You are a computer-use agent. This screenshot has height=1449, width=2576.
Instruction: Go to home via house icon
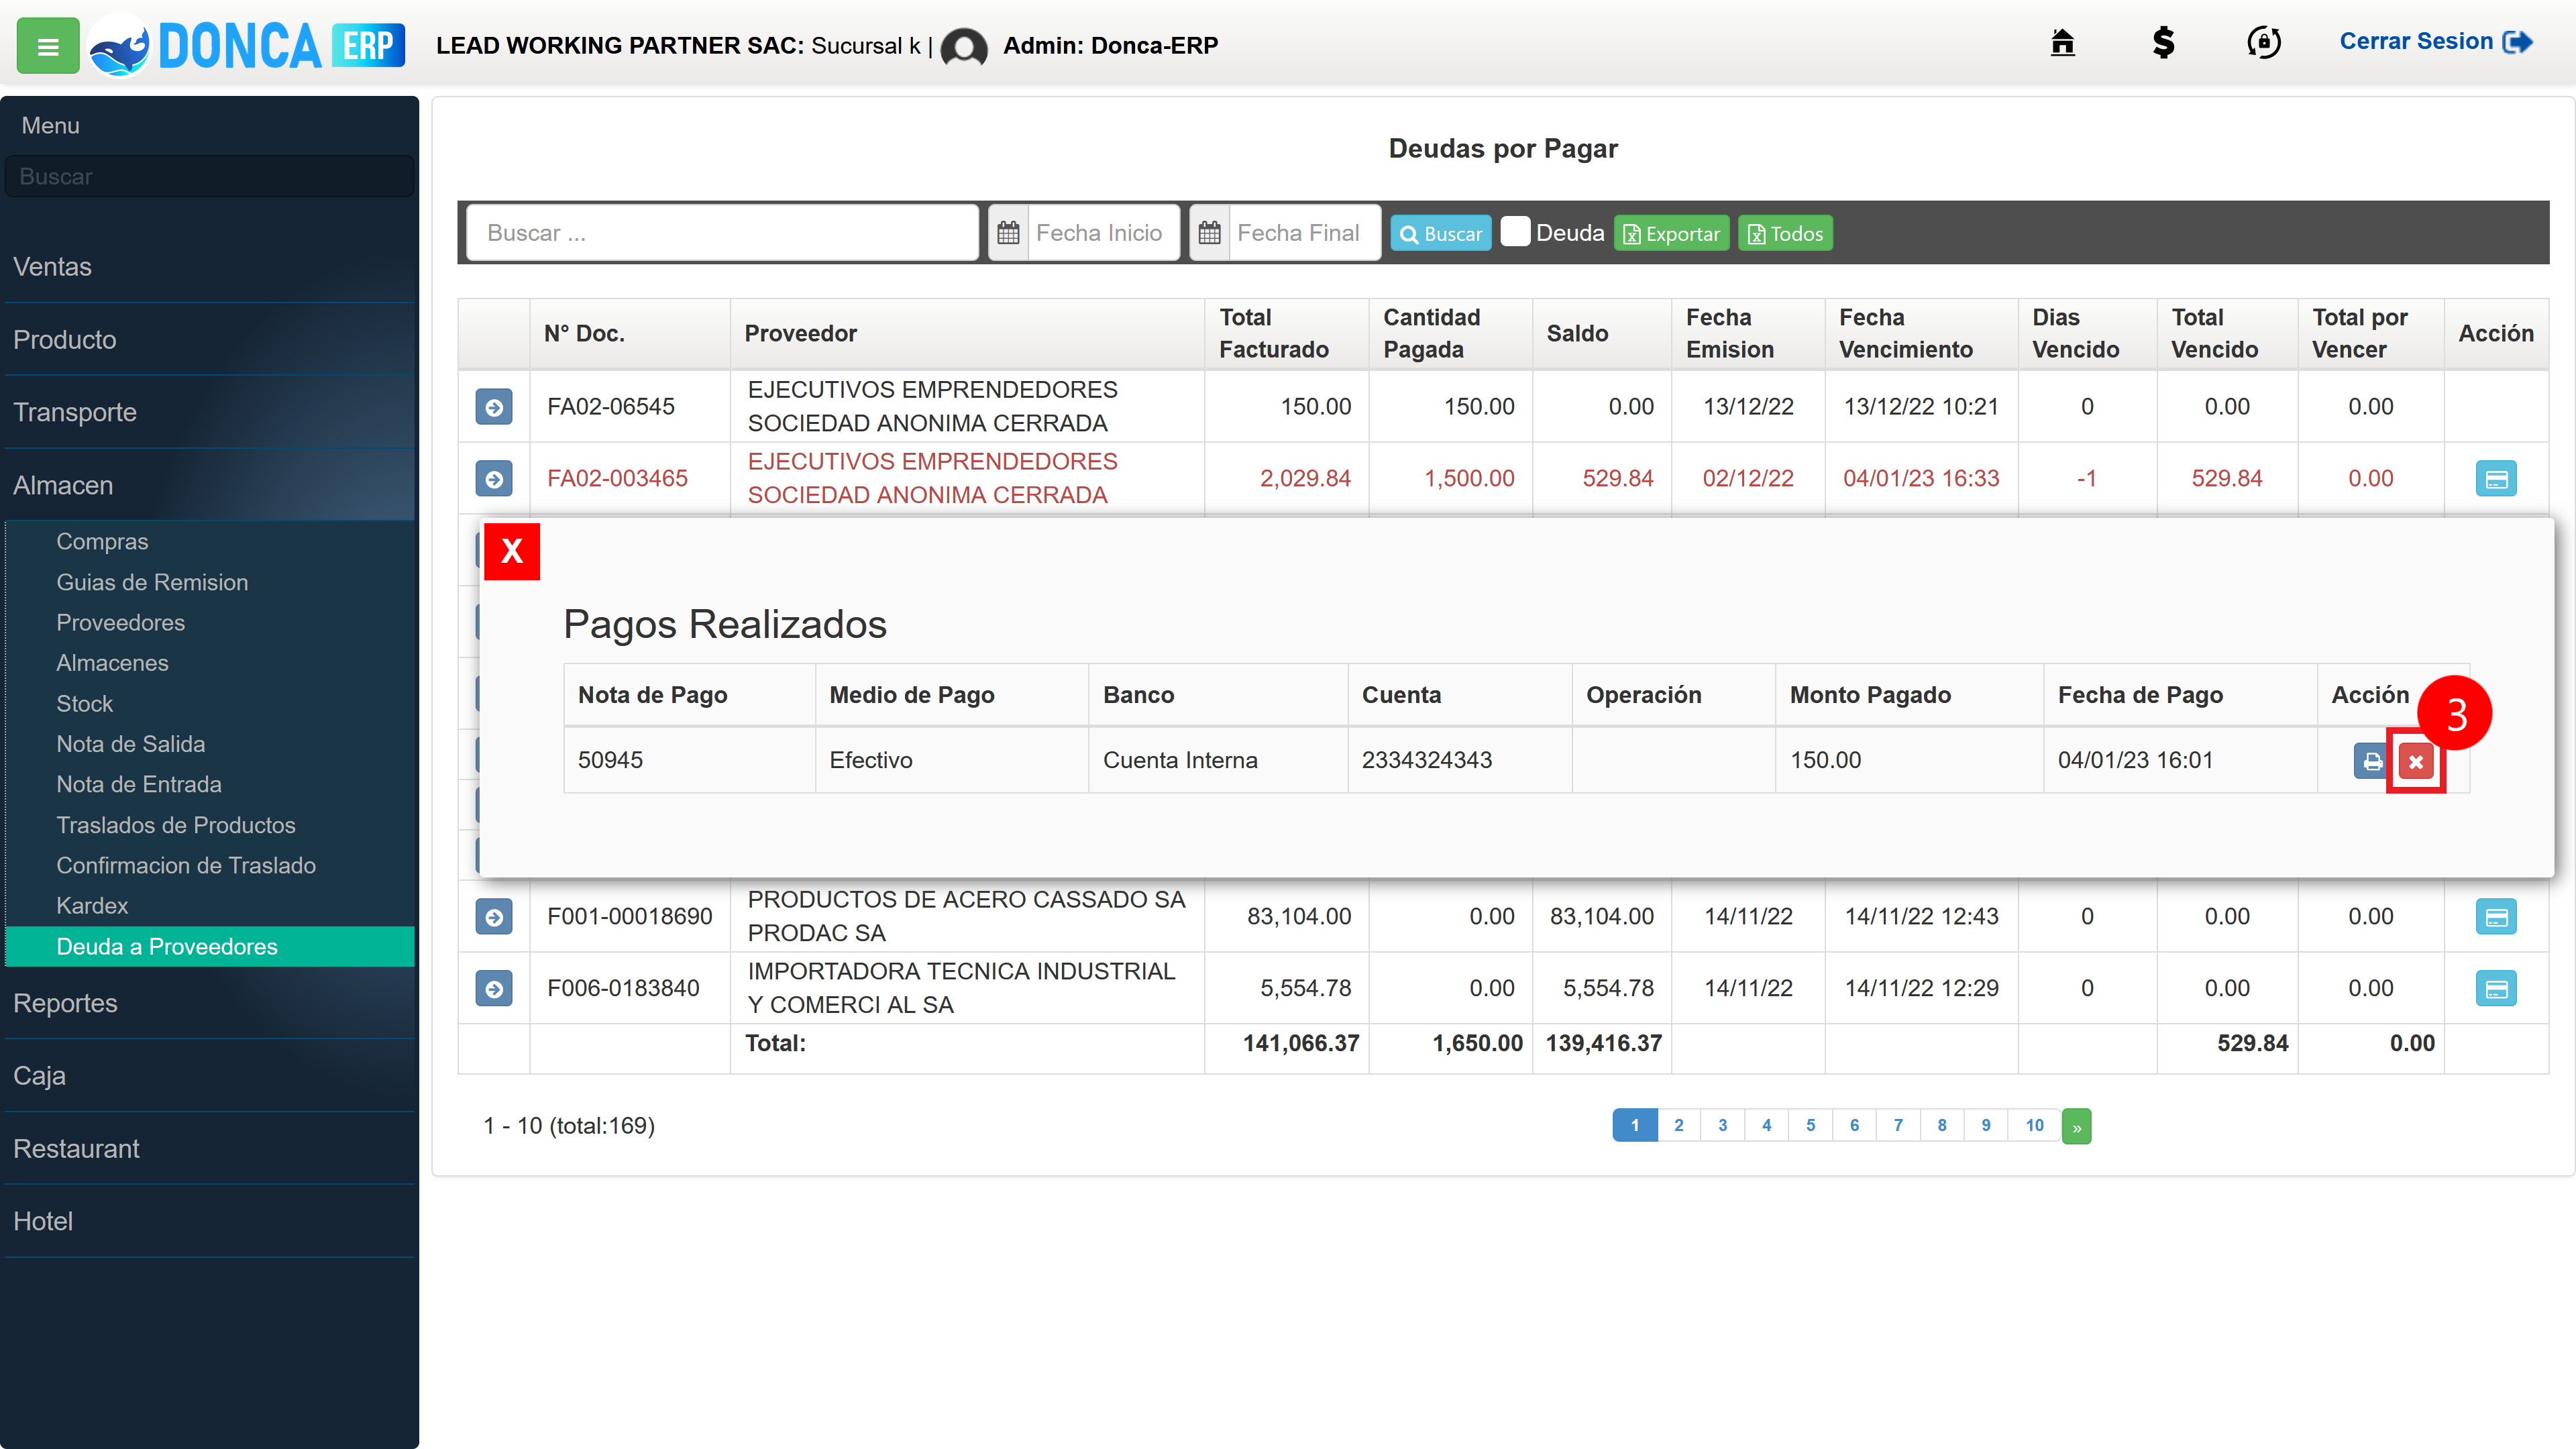(x=2062, y=43)
